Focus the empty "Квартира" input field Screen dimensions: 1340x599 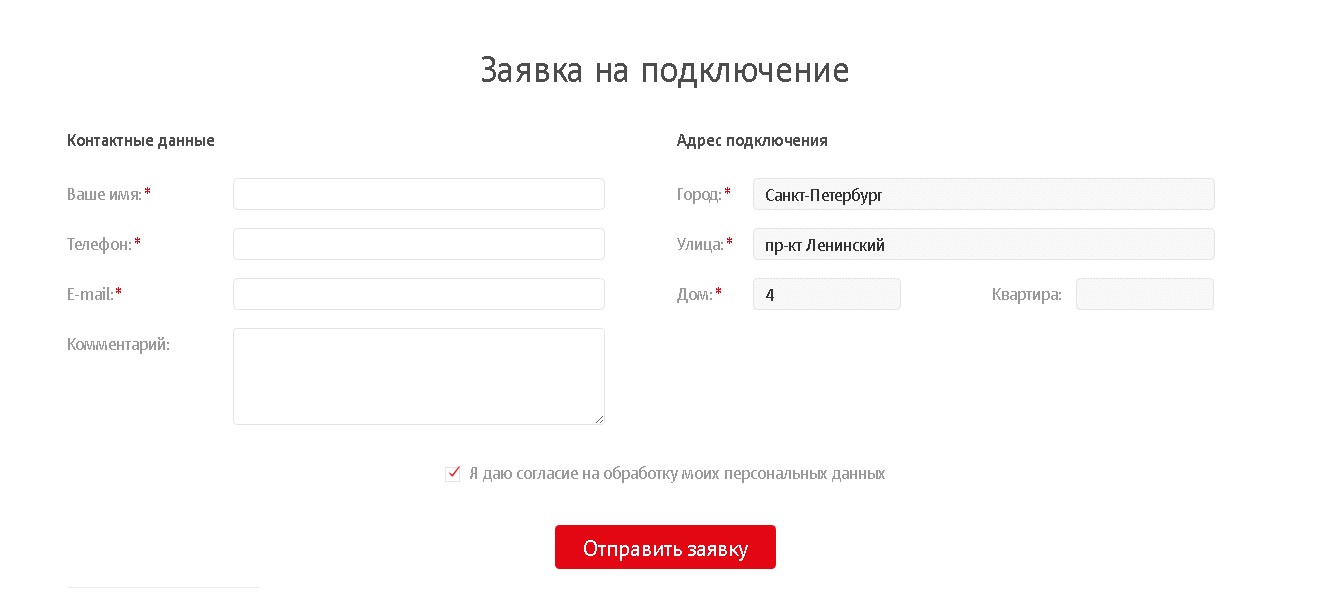point(1144,294)
